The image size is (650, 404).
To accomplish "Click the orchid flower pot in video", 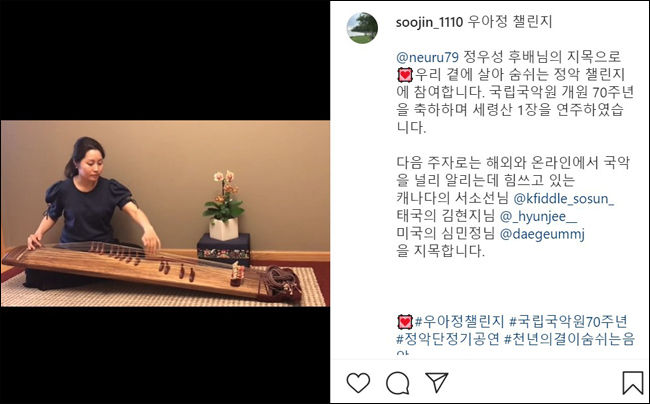I will point(224,206).
